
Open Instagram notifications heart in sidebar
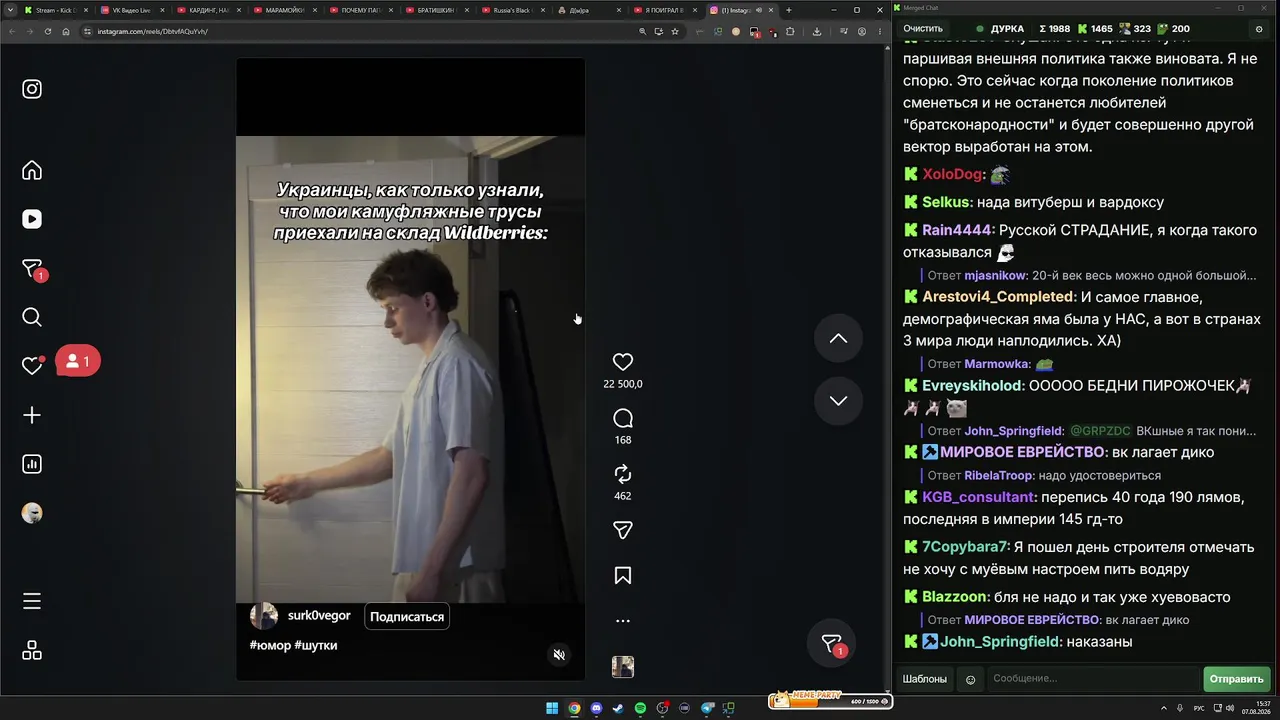(32, 366)
